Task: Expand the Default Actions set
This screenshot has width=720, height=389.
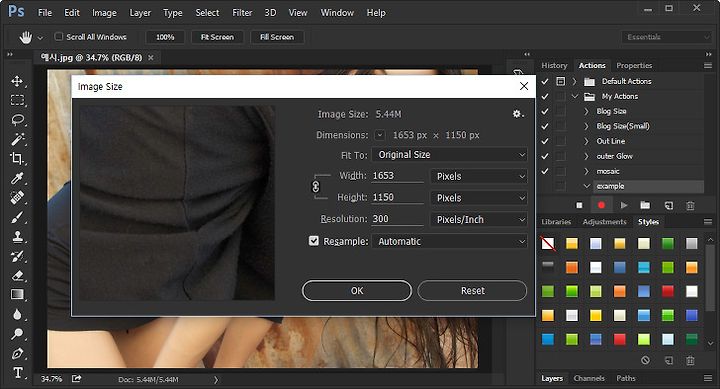Action: click(x=574, y=81)
